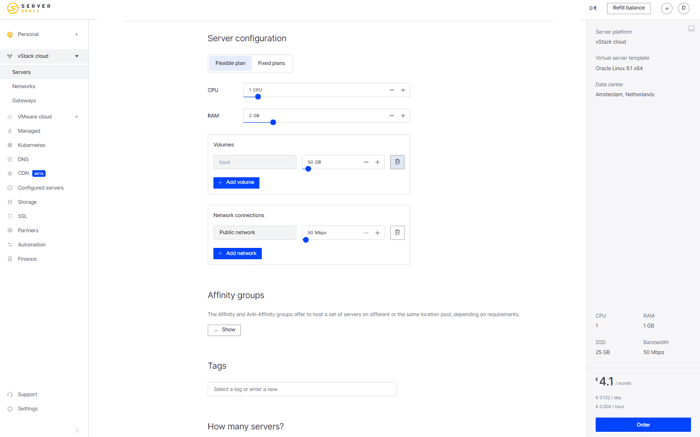
Task: Click the RAM slider handle
Action: pyautogui.click(x=273, y=122)
